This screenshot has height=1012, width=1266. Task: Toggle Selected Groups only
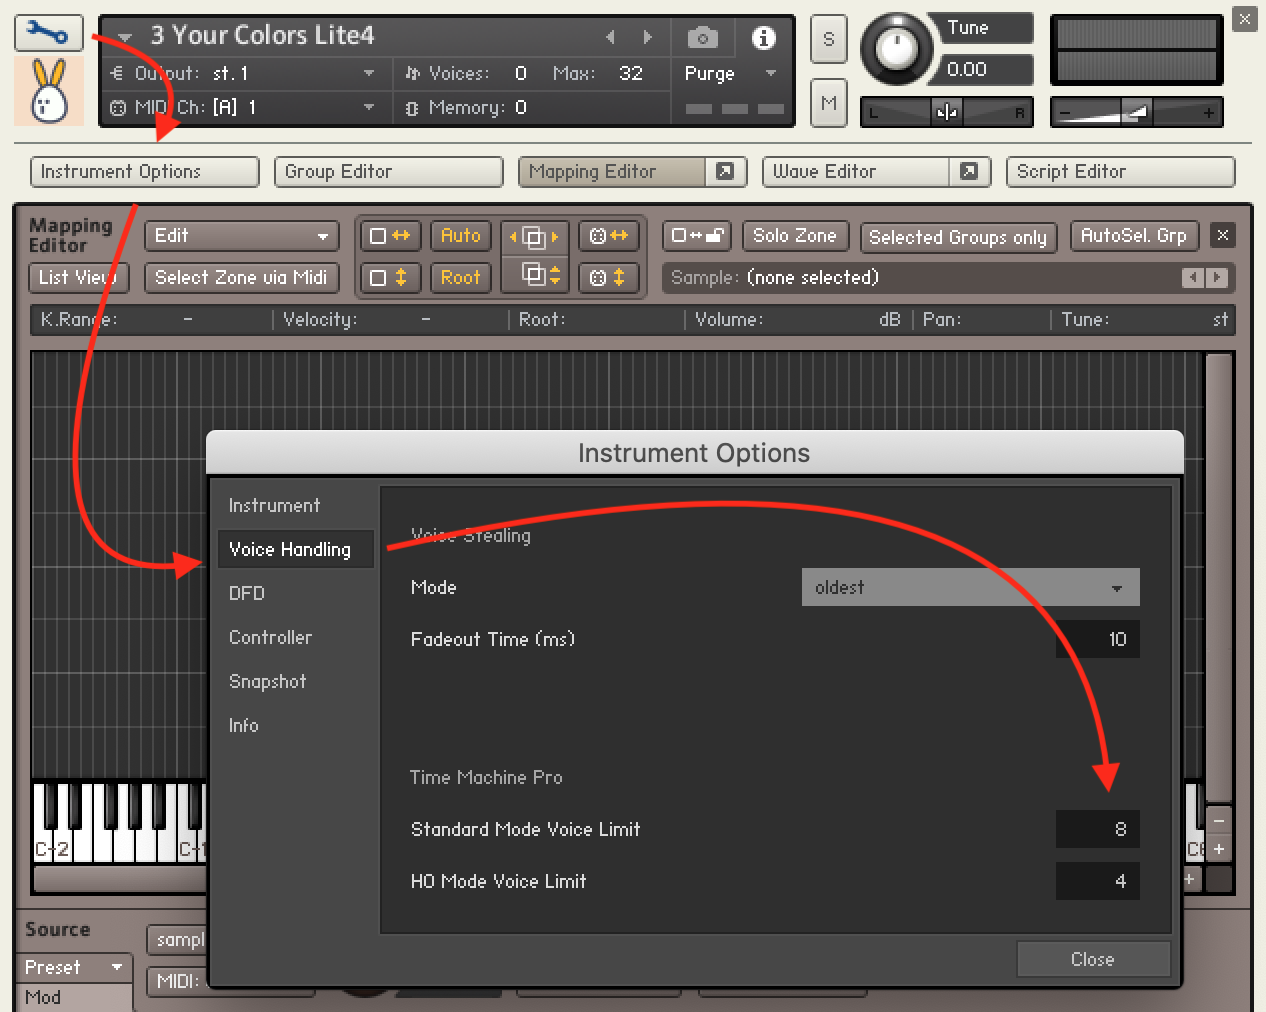958,238
